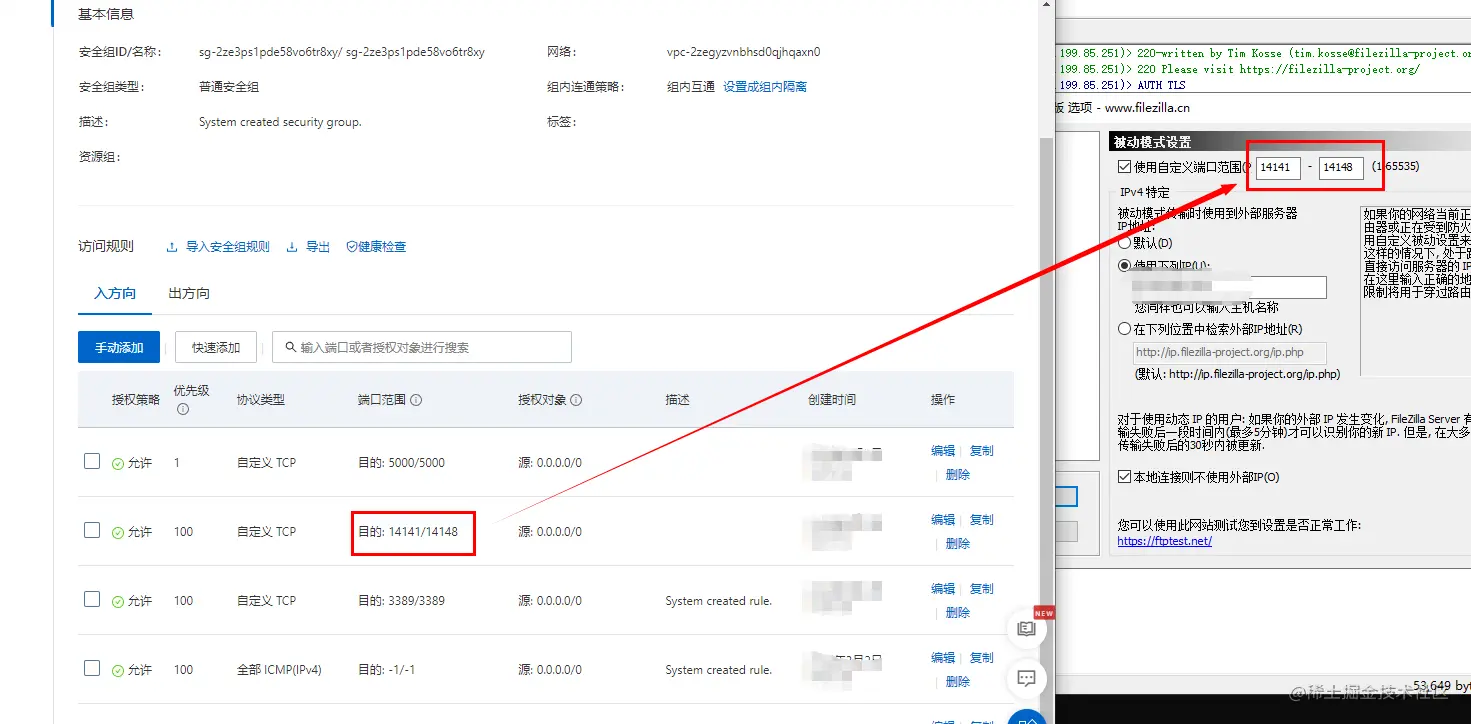Toggle 本地连接则不使用外部IP checkbox
The image size is (1471, 724).
pos(1125,478)
